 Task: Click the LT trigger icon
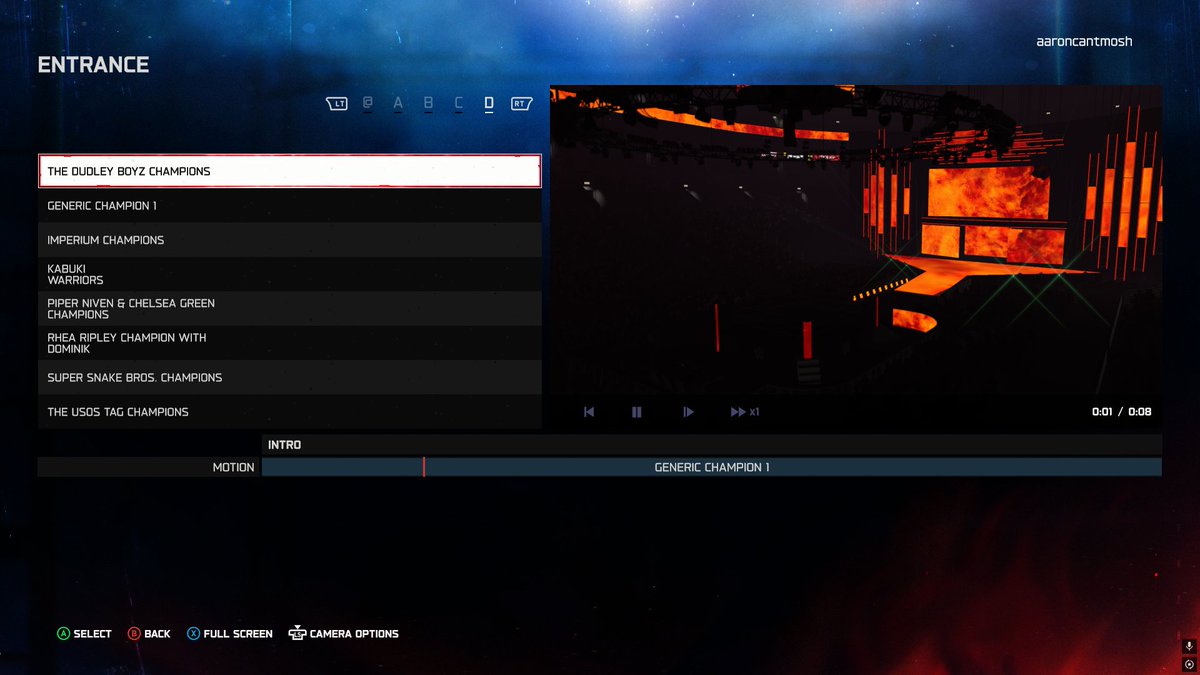coord(337,103)
